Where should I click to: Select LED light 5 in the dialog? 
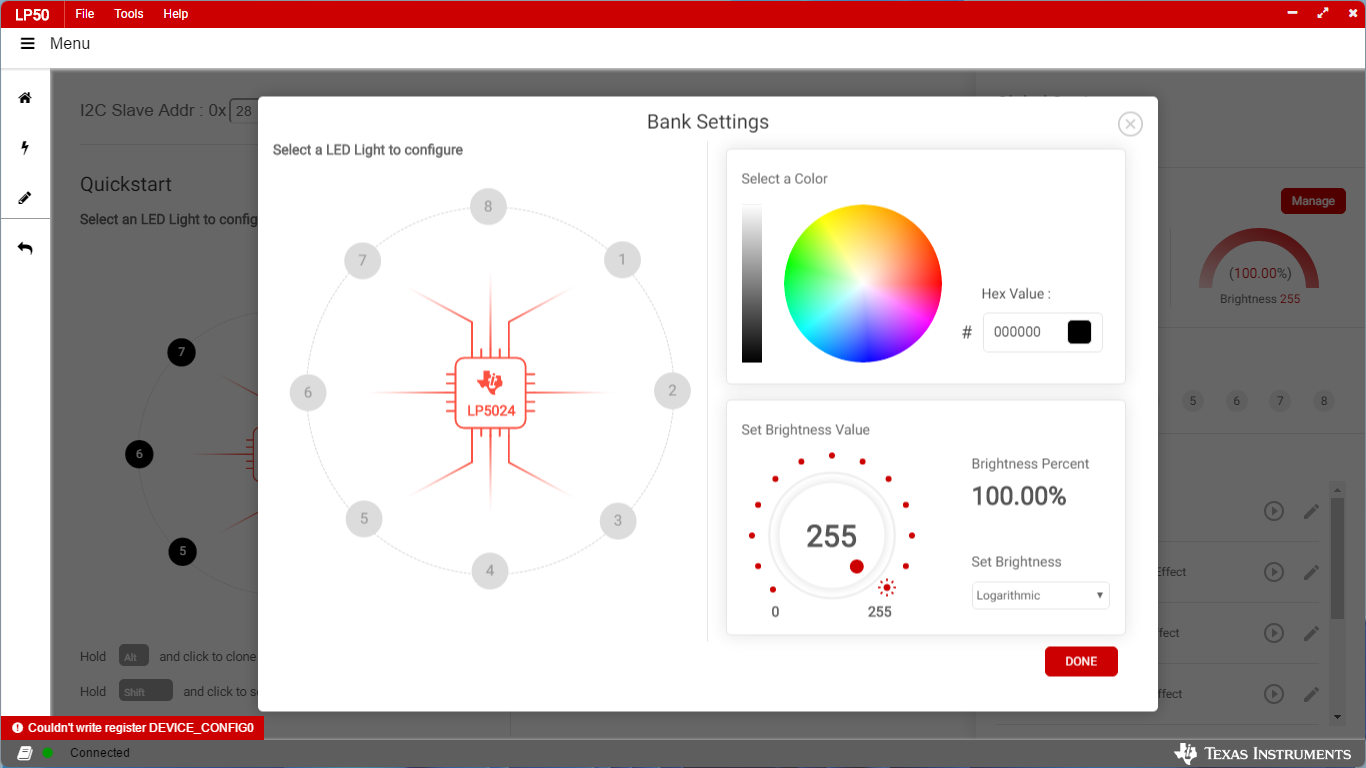tap(364, 519)
